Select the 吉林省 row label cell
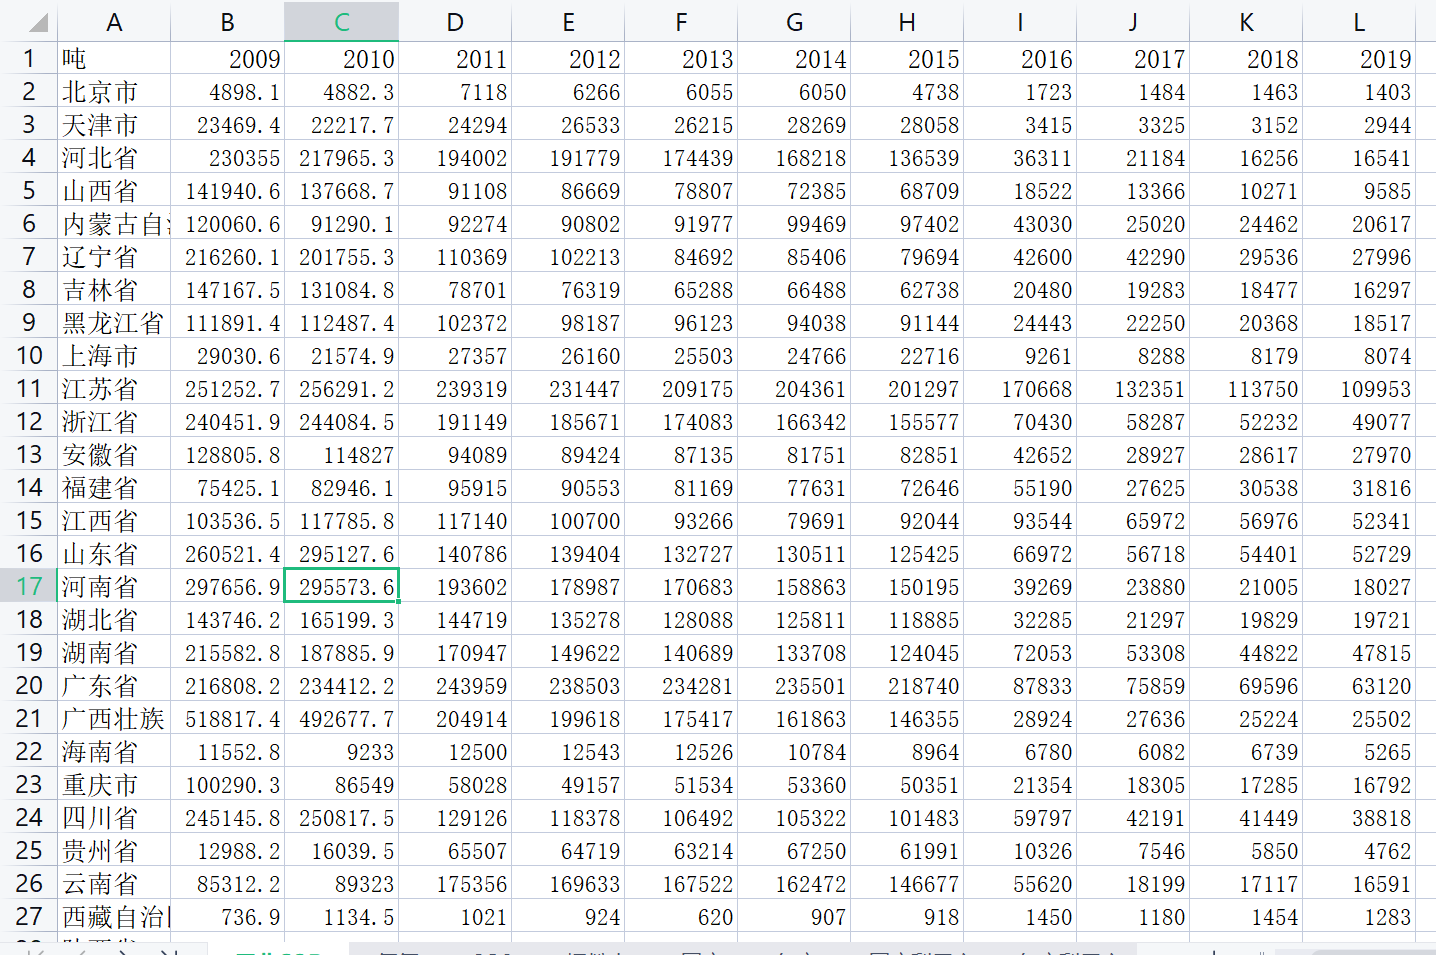This screenshot has width=1436, height=955. 114,290
